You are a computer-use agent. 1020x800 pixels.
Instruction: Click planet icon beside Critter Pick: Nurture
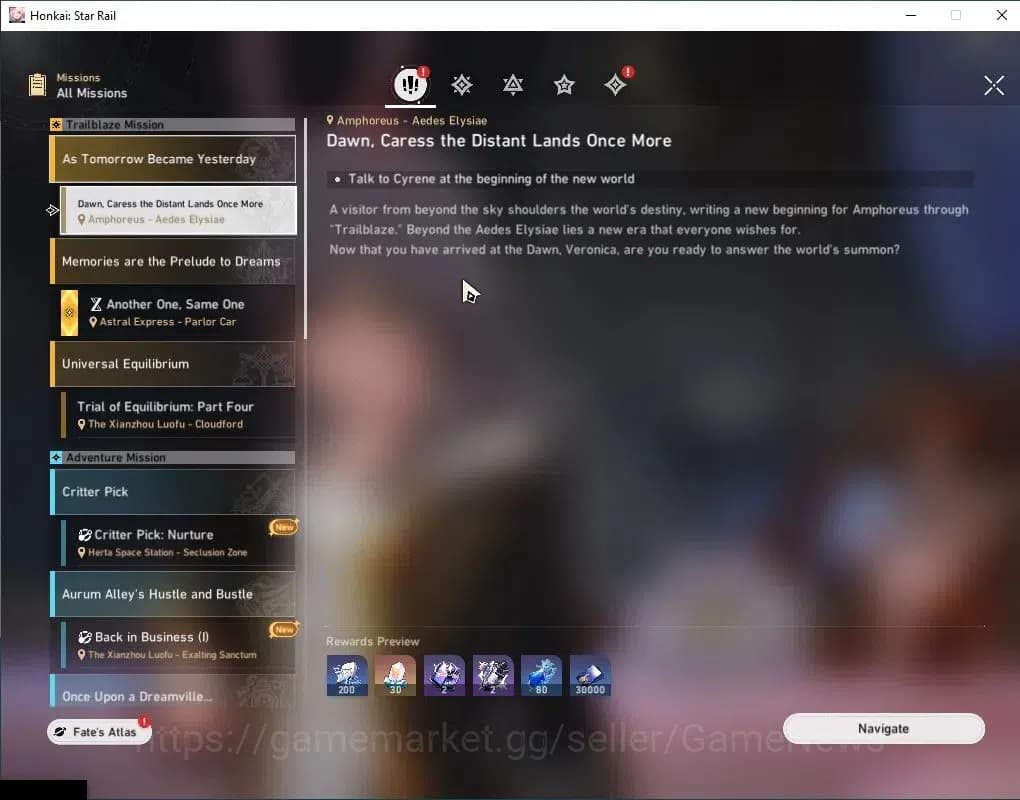85,535
